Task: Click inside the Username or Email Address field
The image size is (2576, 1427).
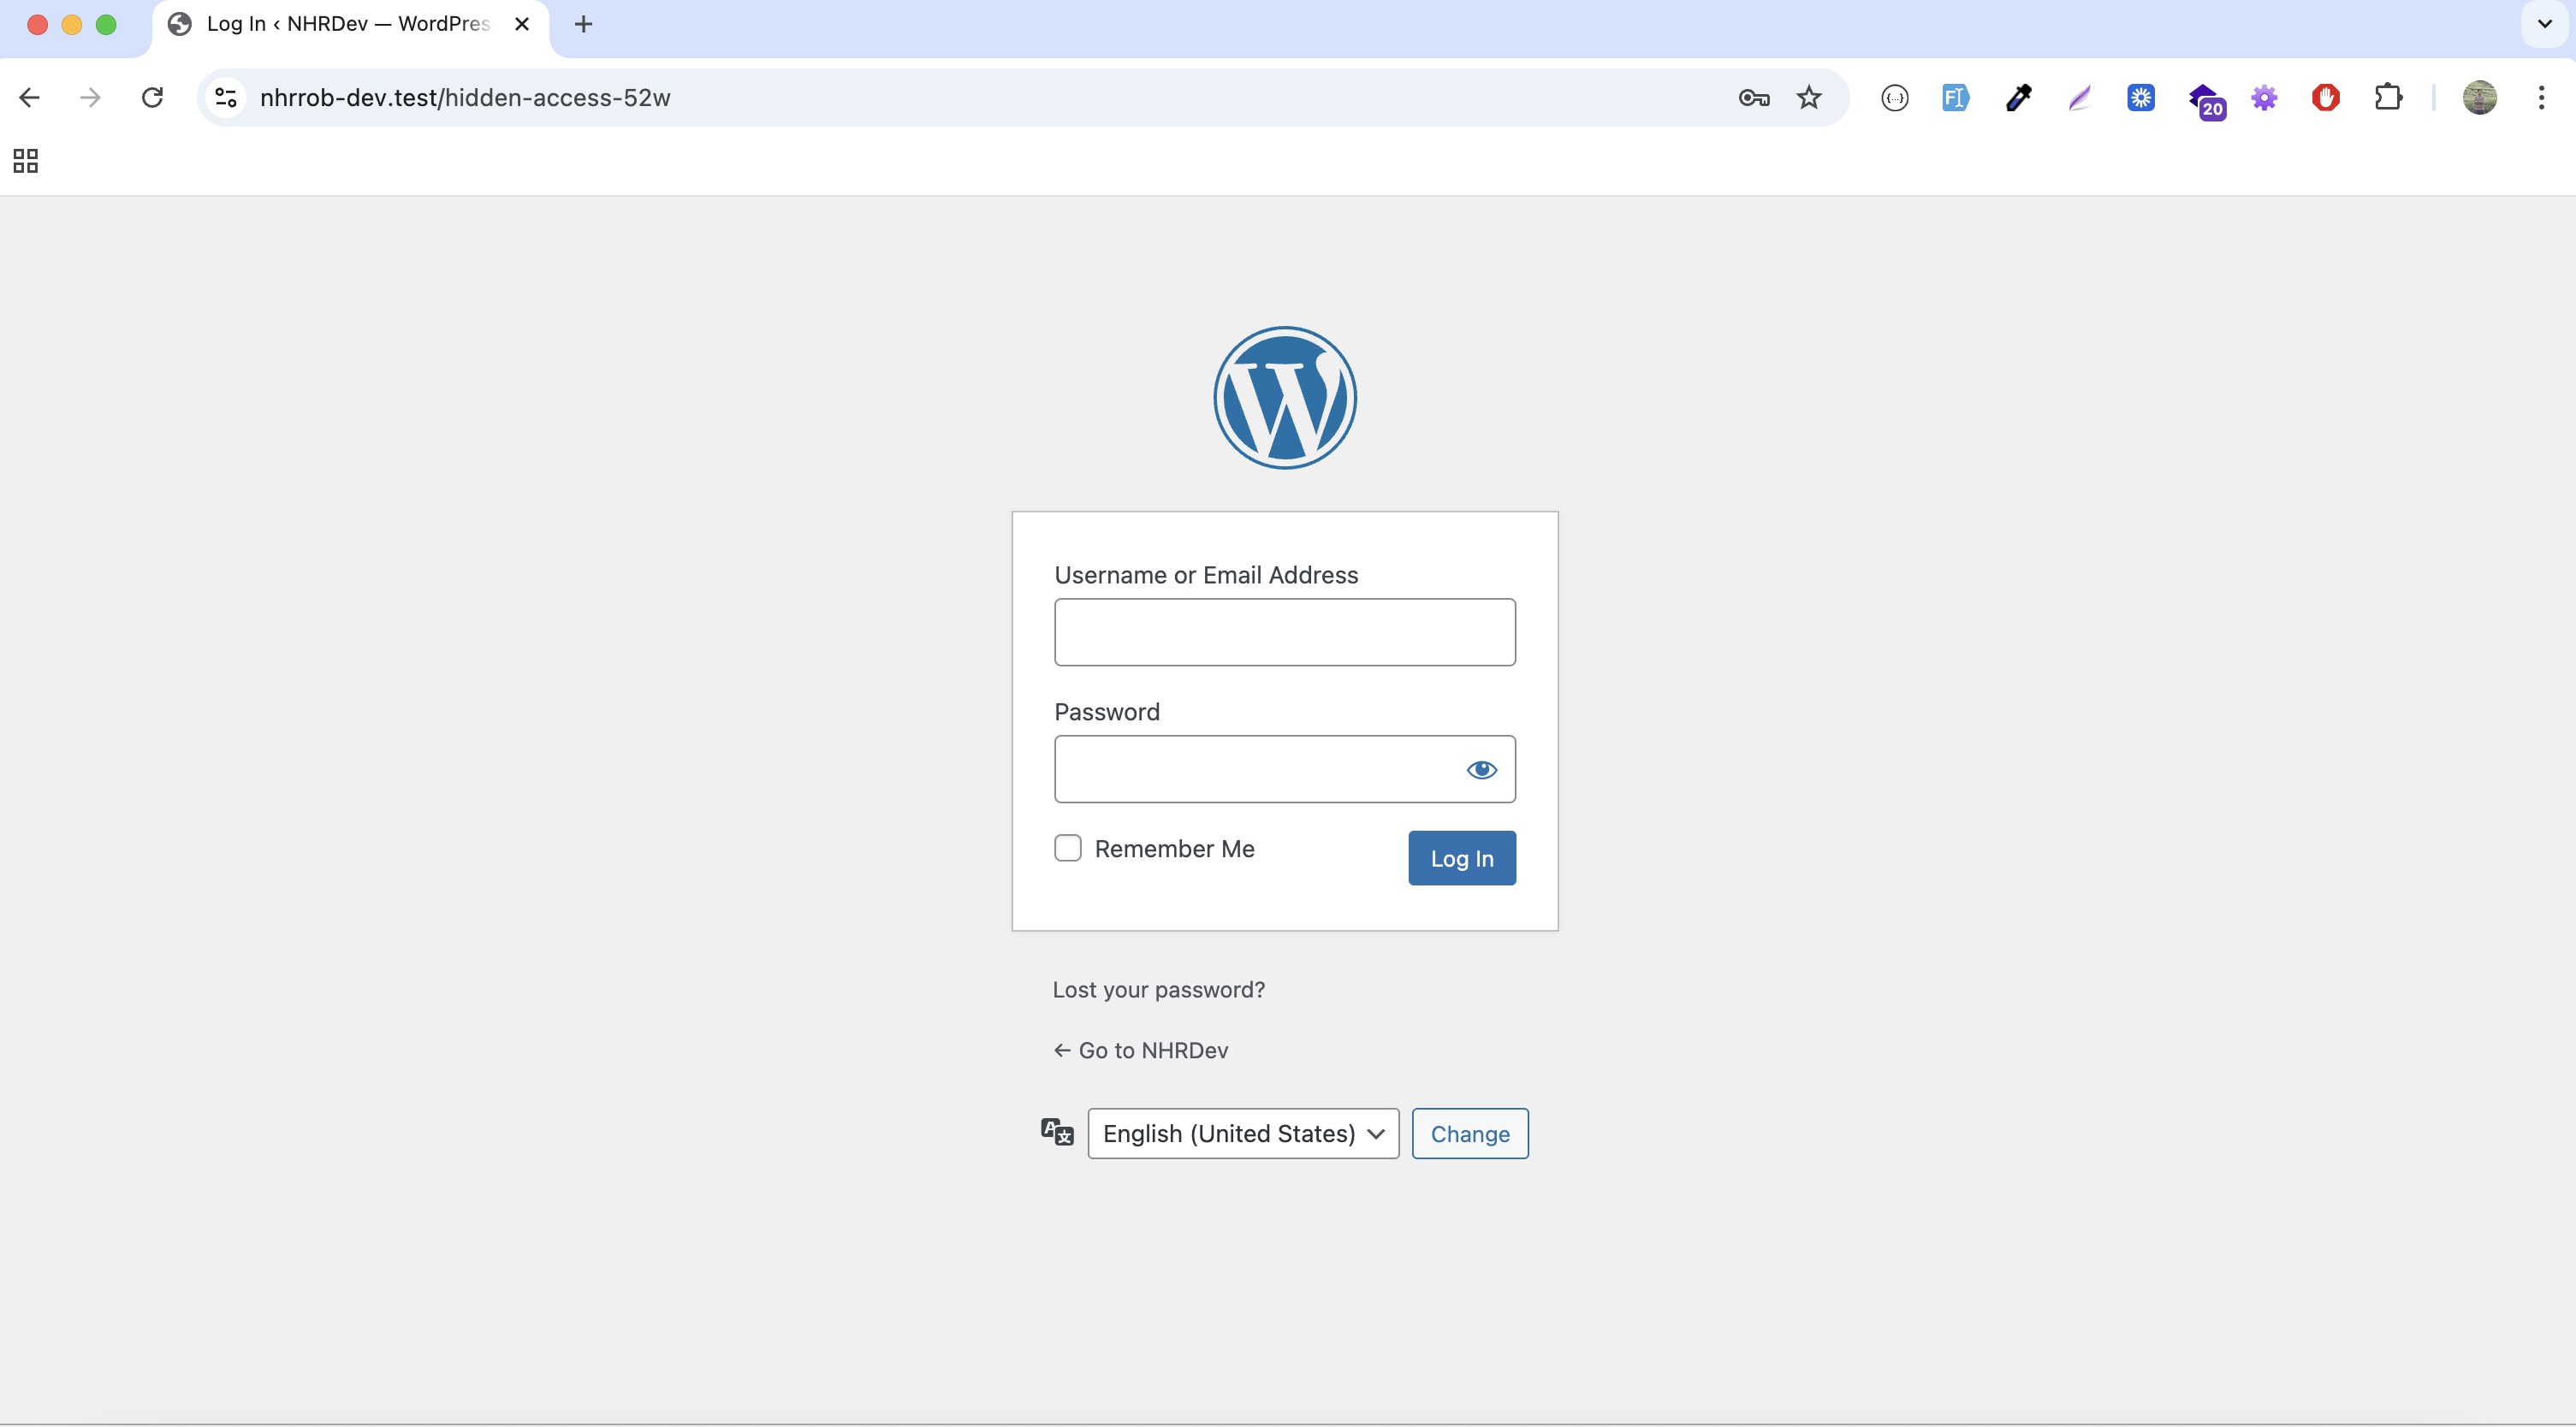Action: point(1284,632)
